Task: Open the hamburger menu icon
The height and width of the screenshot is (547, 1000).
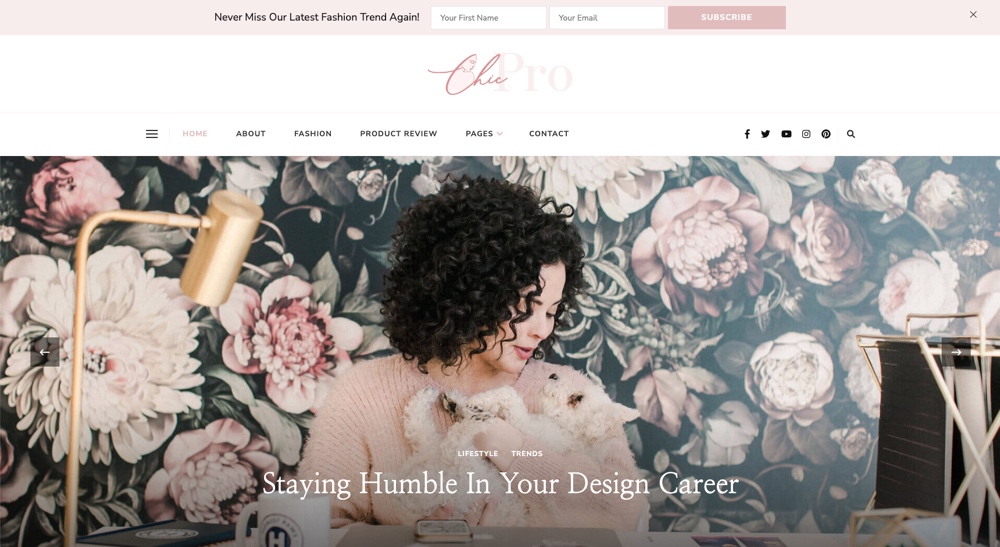Action: click(x=152, y=134)
